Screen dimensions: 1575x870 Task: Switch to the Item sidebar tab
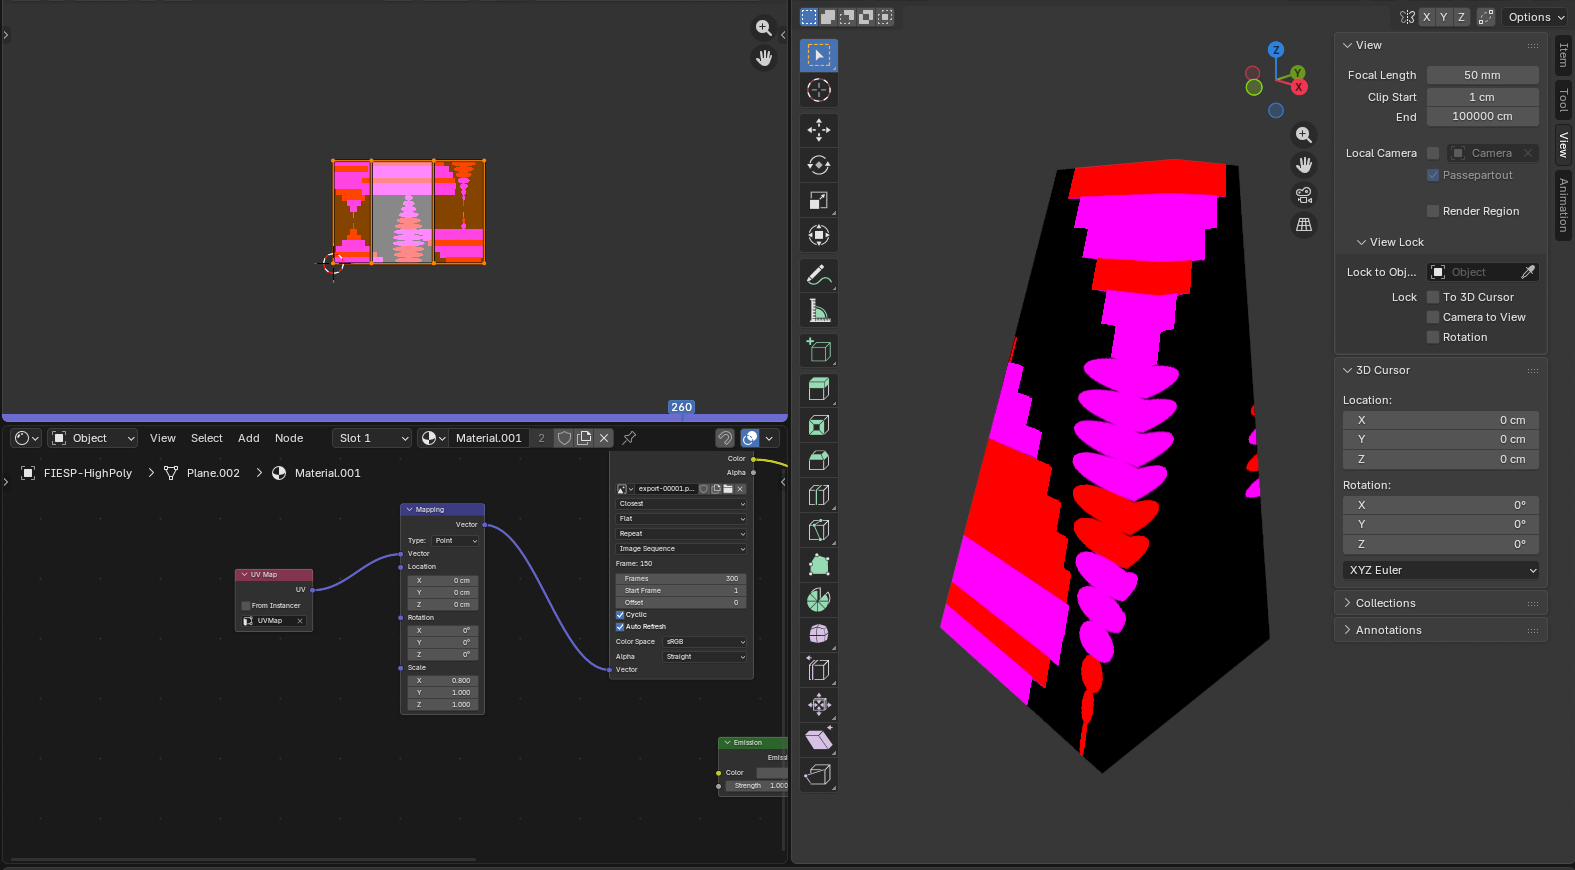1563,55
